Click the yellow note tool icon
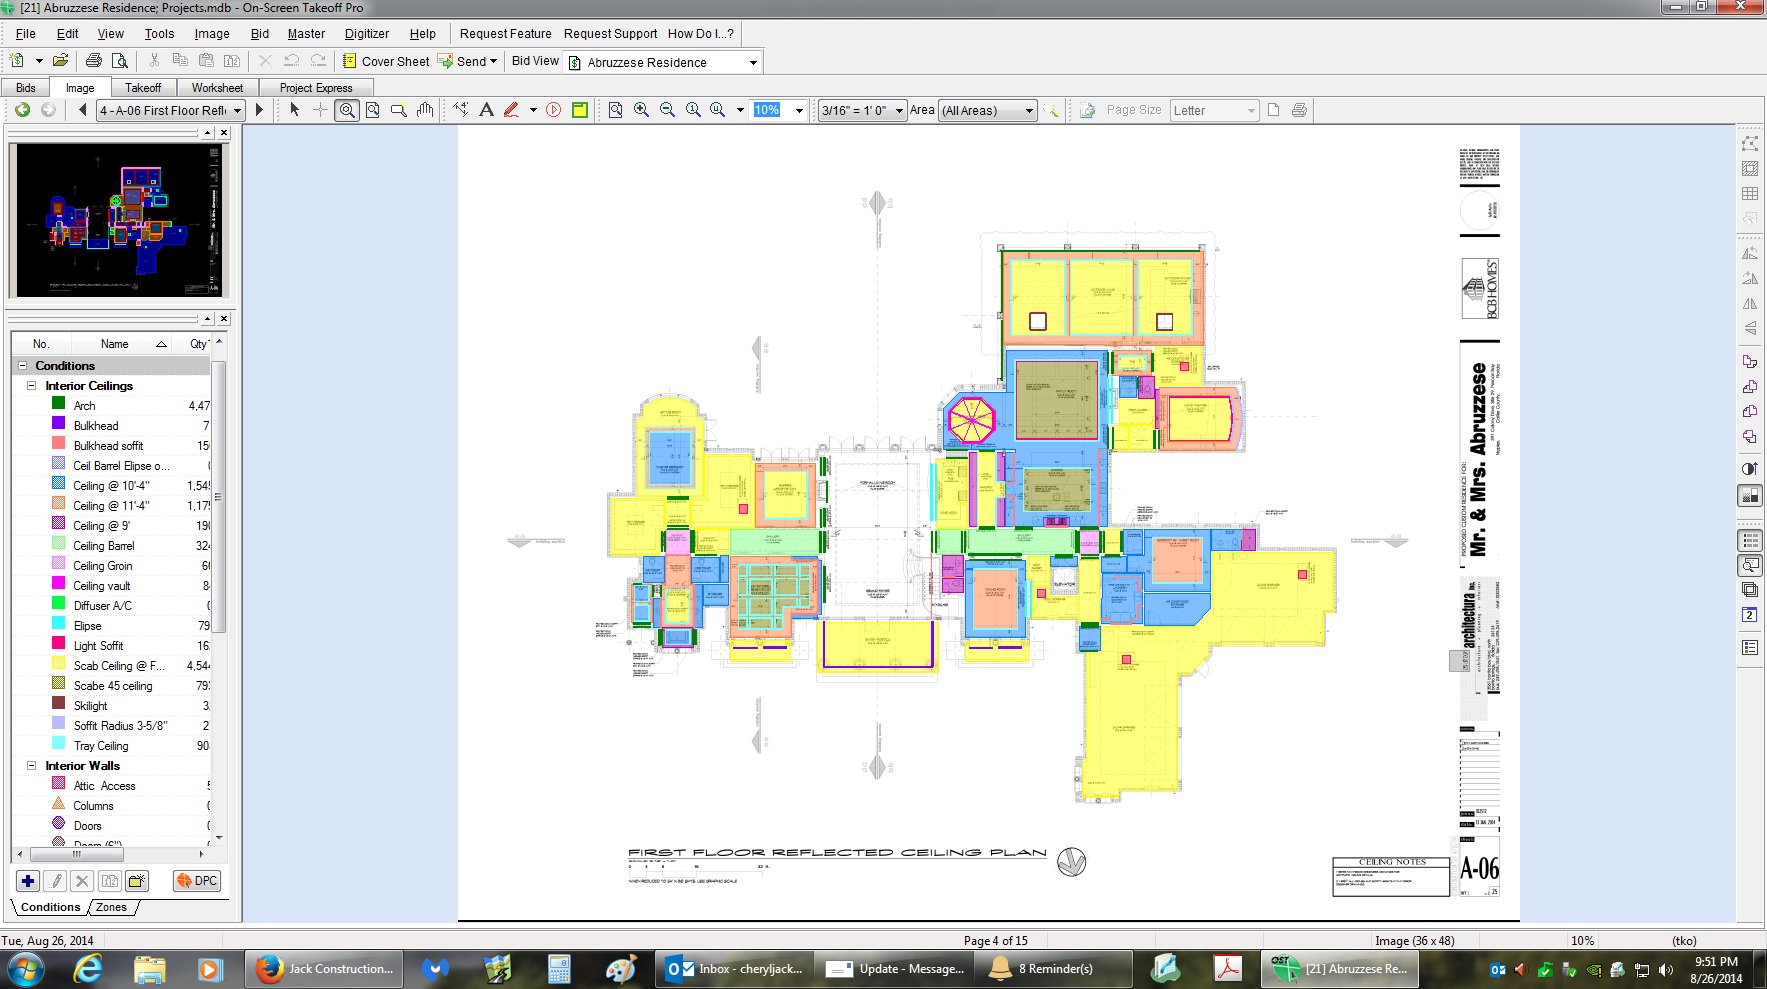 click(579, 110)
